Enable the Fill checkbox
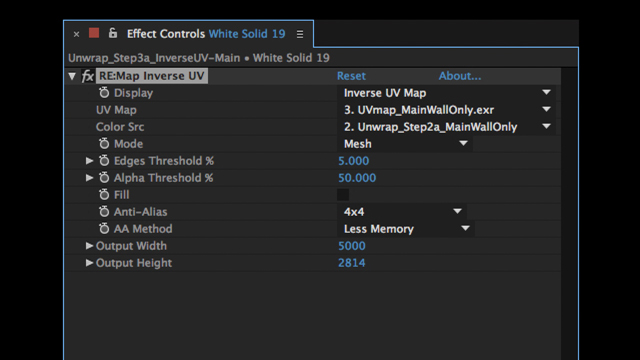 pos(343,195)
